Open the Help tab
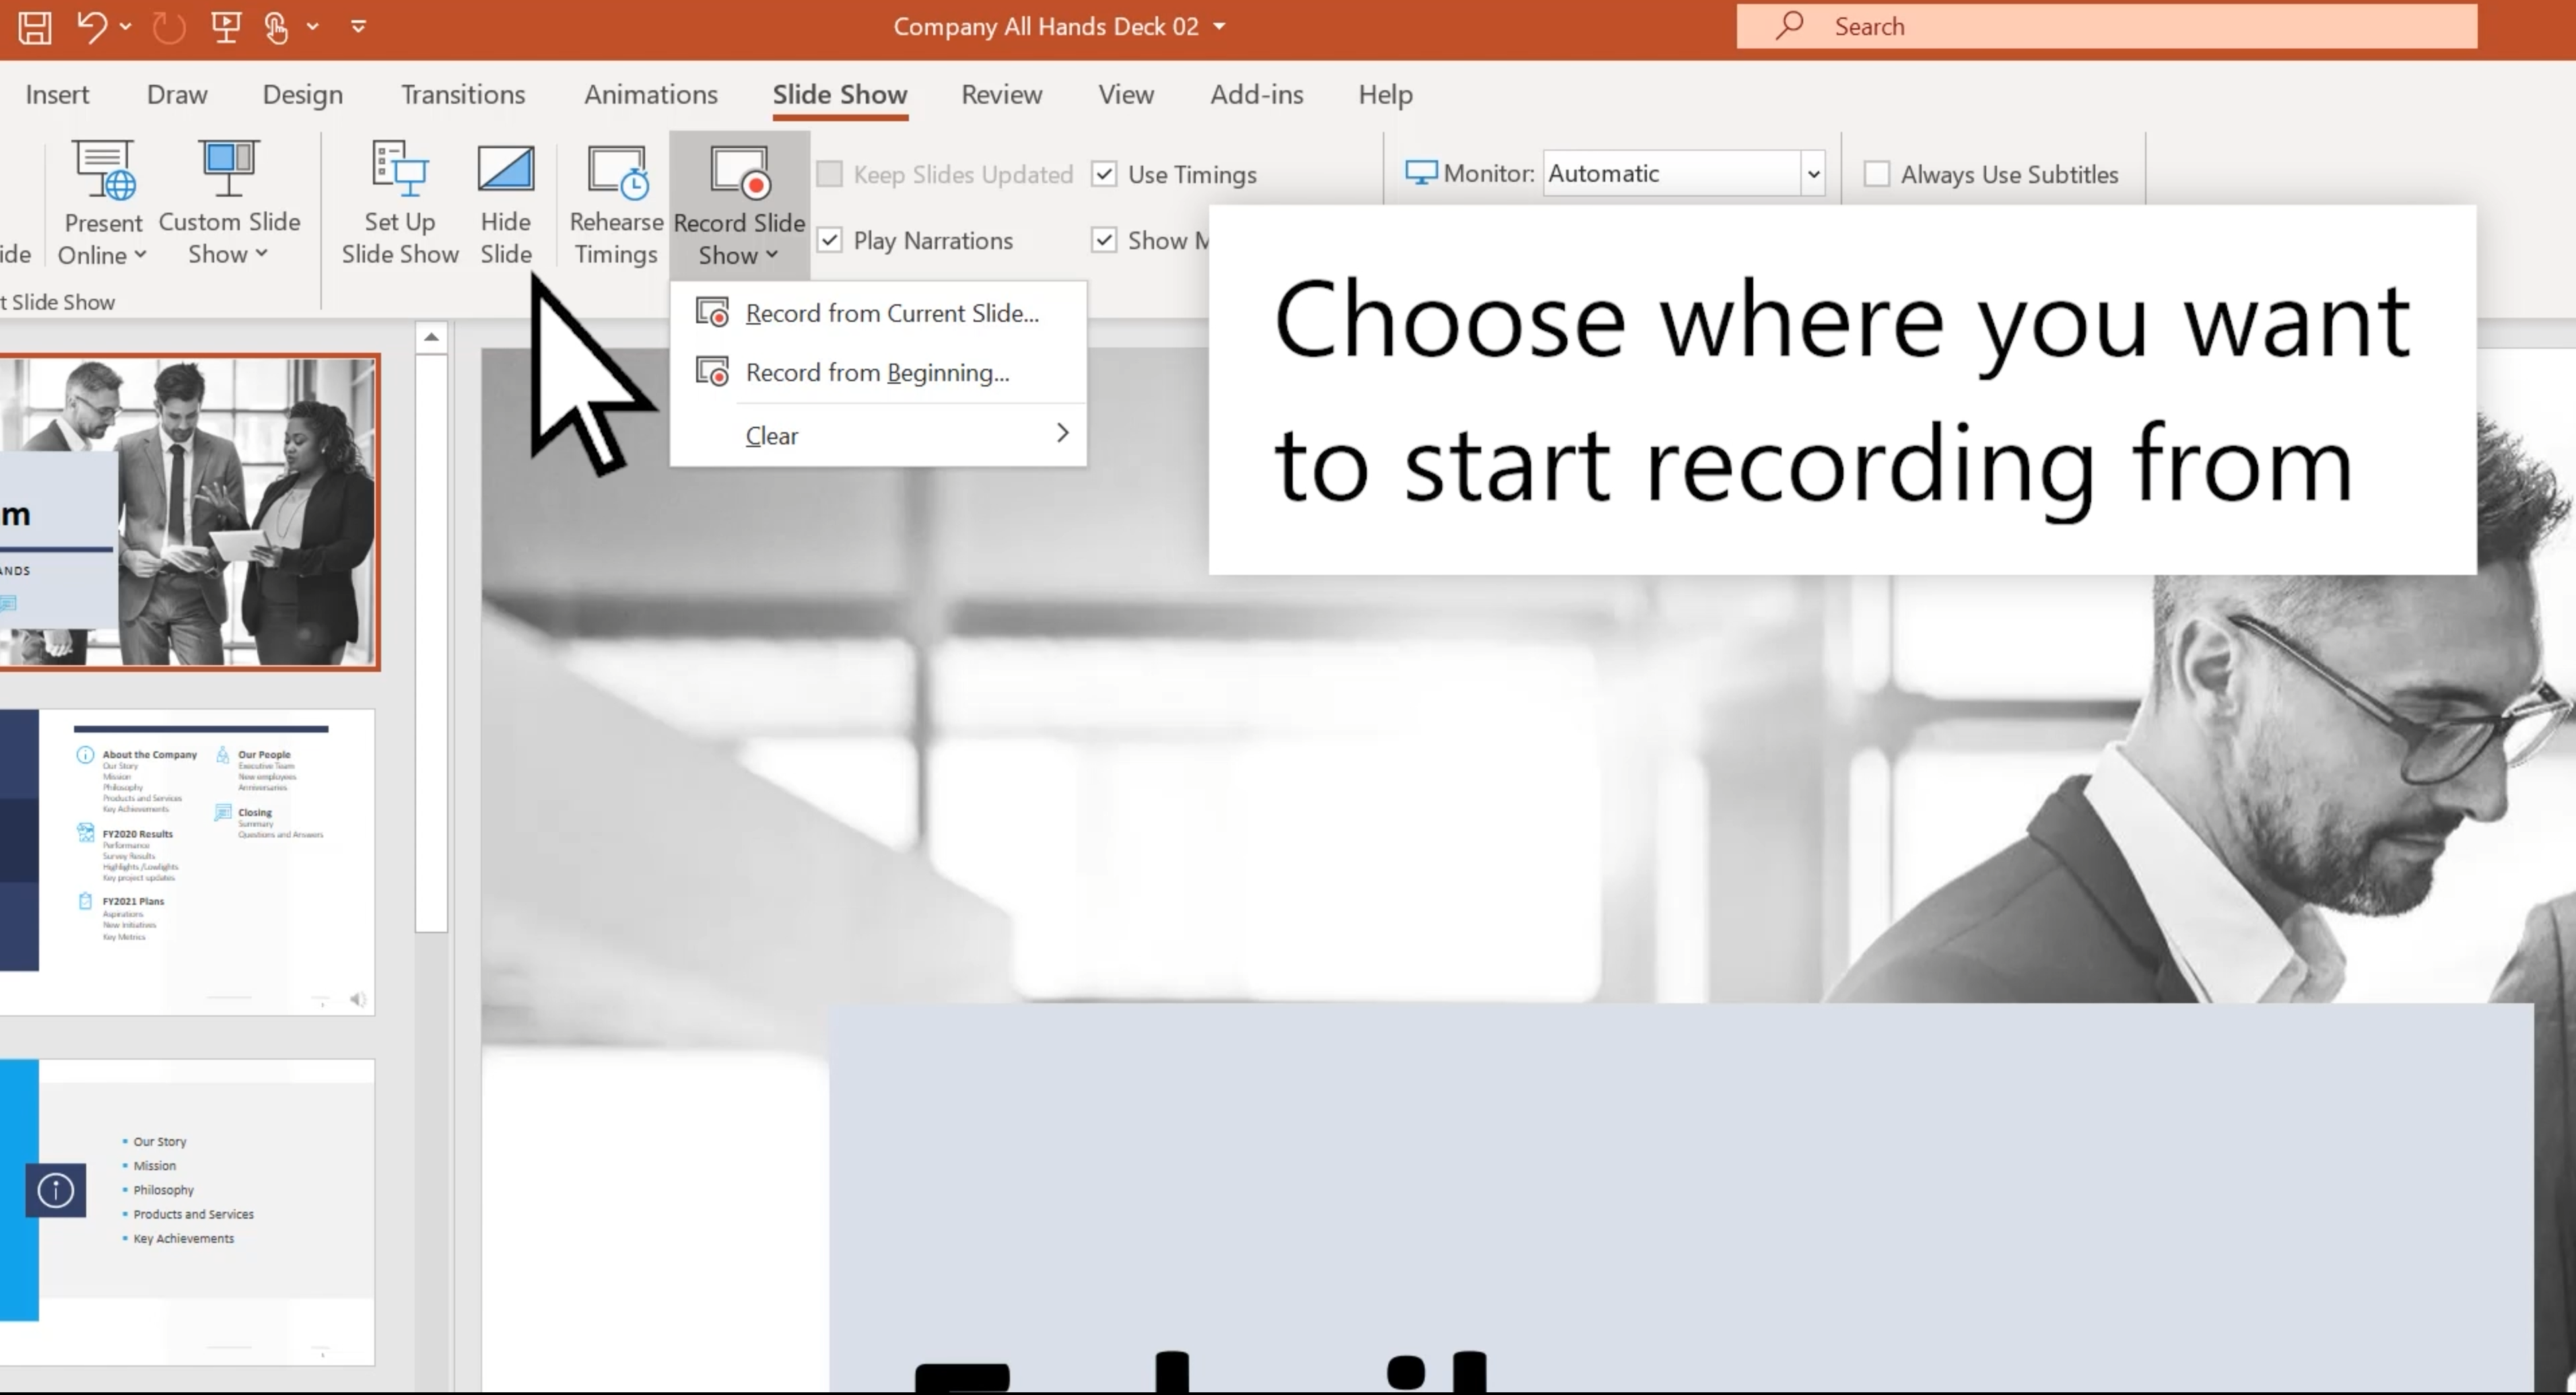Viewport: 2576px width, 1395px height. coord(1385,94)
